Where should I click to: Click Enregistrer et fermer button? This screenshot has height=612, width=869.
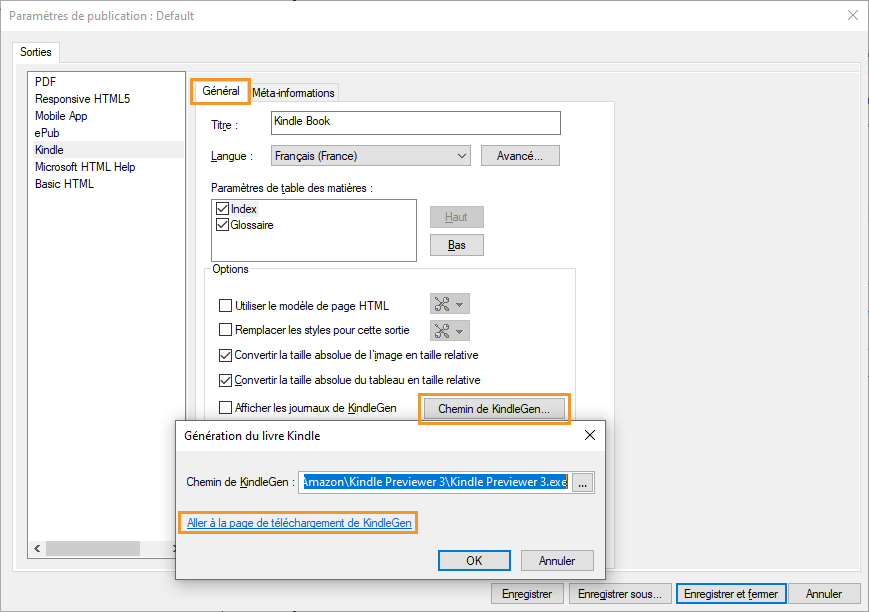pyautogui.click(x=730, y=594)
